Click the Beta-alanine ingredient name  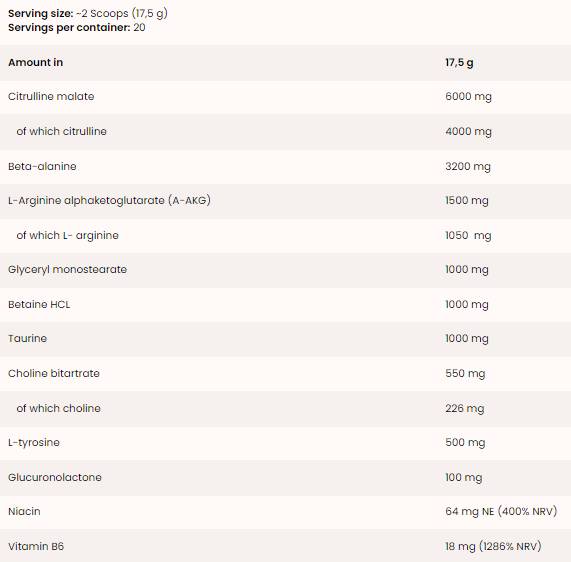pos(42,166)
